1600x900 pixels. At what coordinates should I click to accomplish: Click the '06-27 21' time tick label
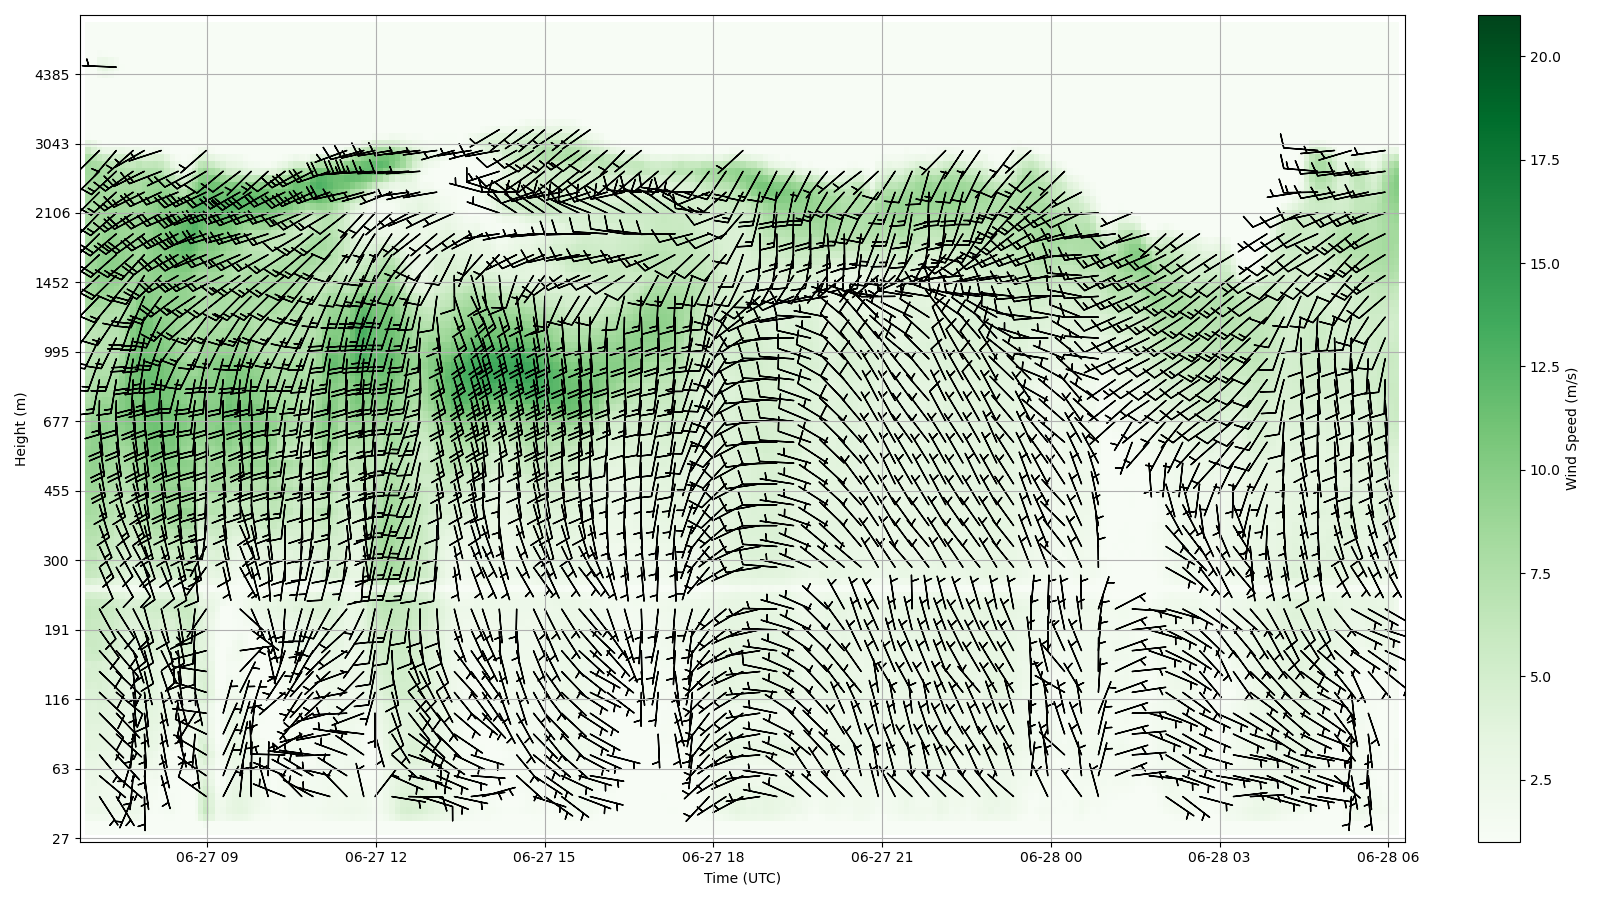pos(882,857)
